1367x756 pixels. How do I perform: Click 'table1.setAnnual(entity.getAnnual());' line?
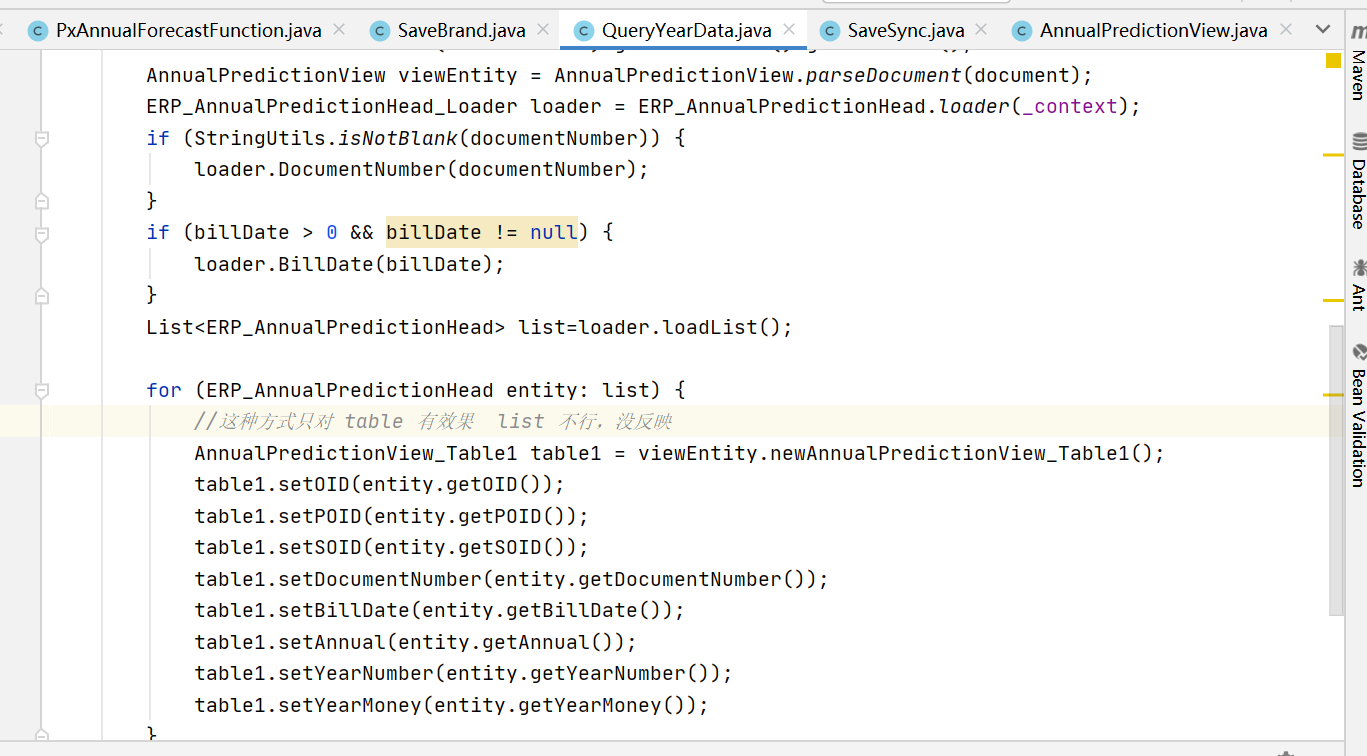click(416, 642)
